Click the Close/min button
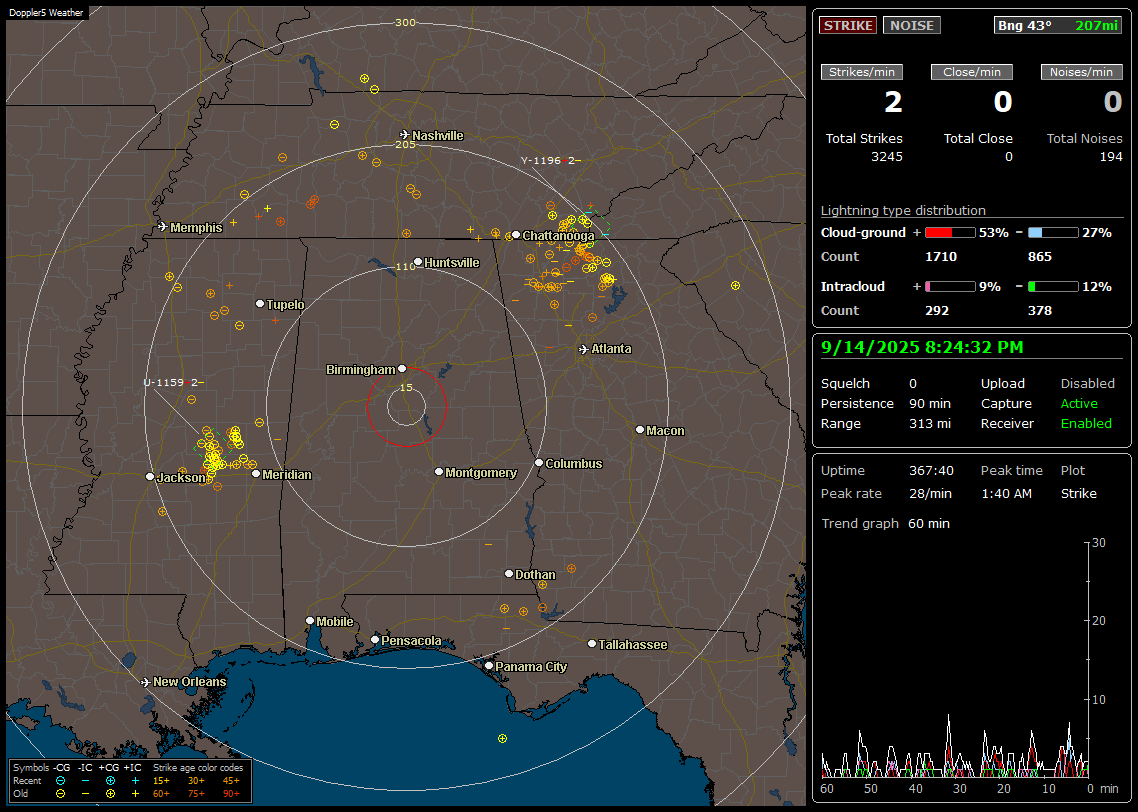The image size is (1138, 812). pyautogui.click(x=972, y=72)
